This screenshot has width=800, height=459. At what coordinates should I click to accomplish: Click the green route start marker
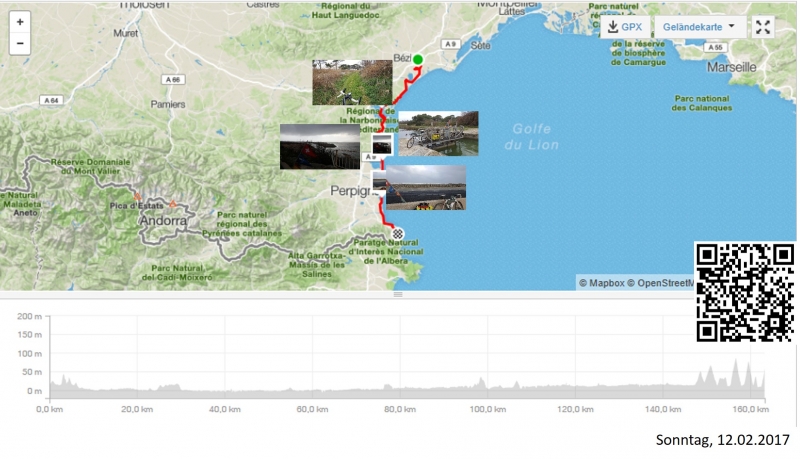[x=418, y=60]
